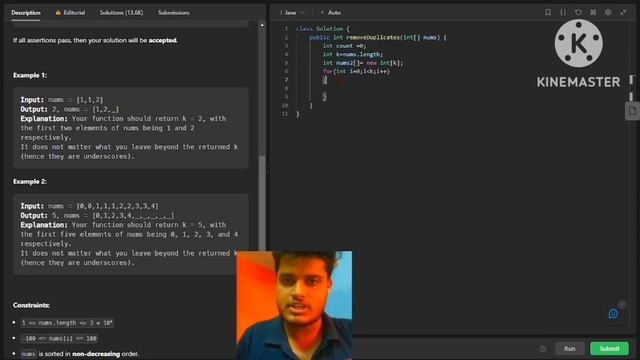Click Example 2 output '[0,1,2,3,4,_,_,_,_,_]'
The height and width of the screenshot is (360, 640).
coord(133,216)
